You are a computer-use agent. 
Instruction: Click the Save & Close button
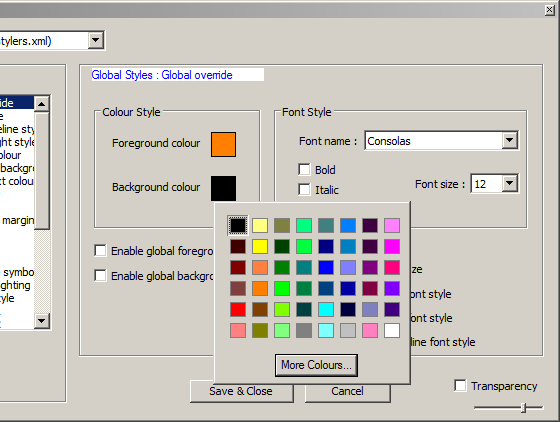pos(241,392)
